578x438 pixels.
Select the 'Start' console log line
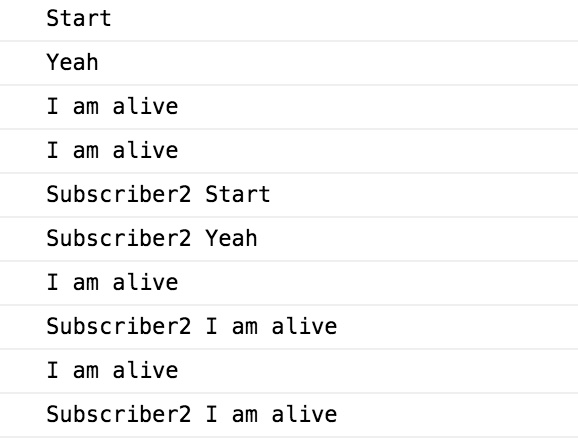(289, 19)
